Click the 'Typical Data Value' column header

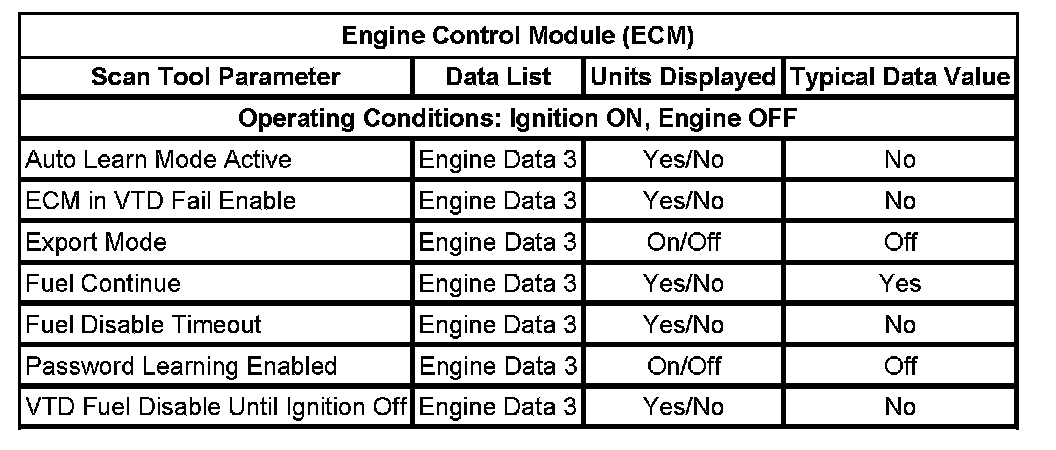(900, 77)
